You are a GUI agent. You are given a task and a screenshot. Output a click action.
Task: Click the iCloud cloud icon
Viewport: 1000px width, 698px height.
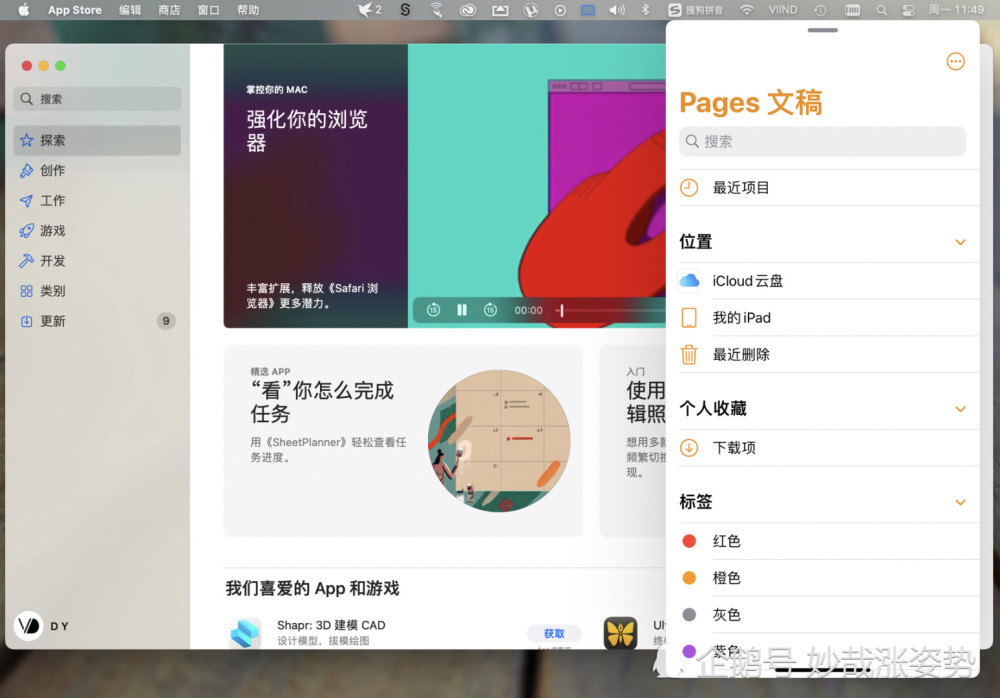[689, 281]
